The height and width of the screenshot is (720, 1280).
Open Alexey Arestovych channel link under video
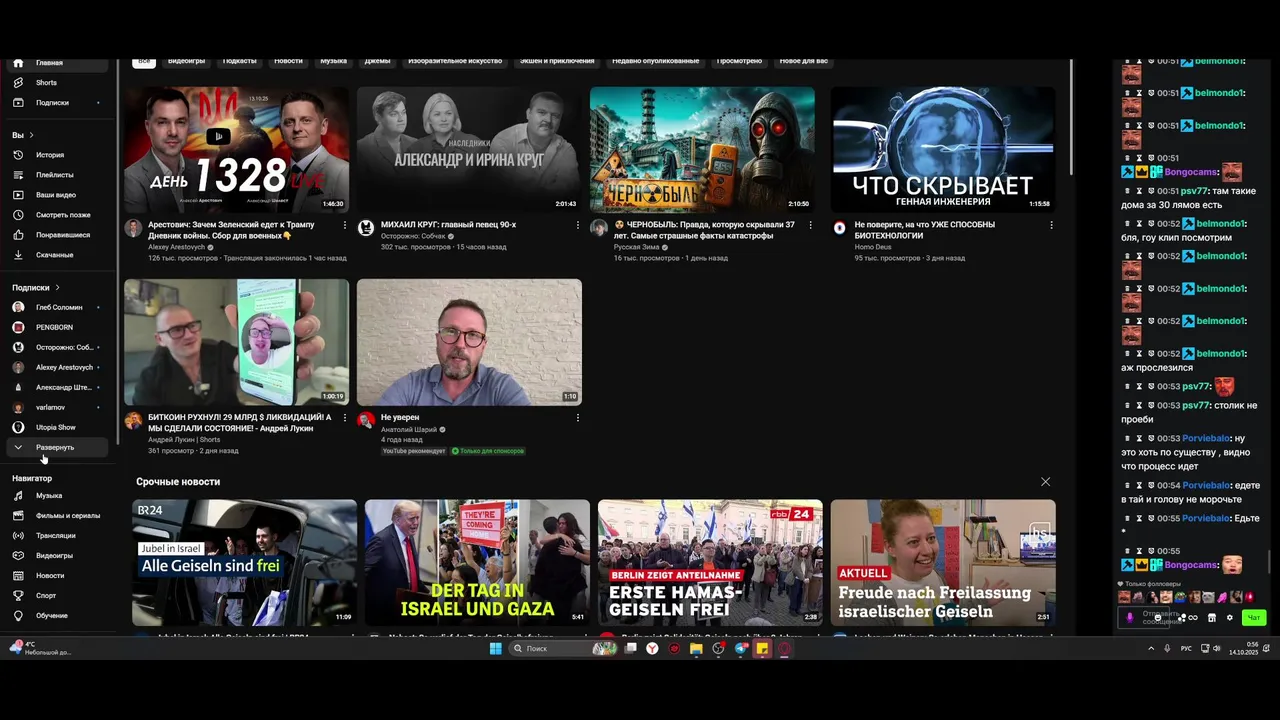click(176, 247)
